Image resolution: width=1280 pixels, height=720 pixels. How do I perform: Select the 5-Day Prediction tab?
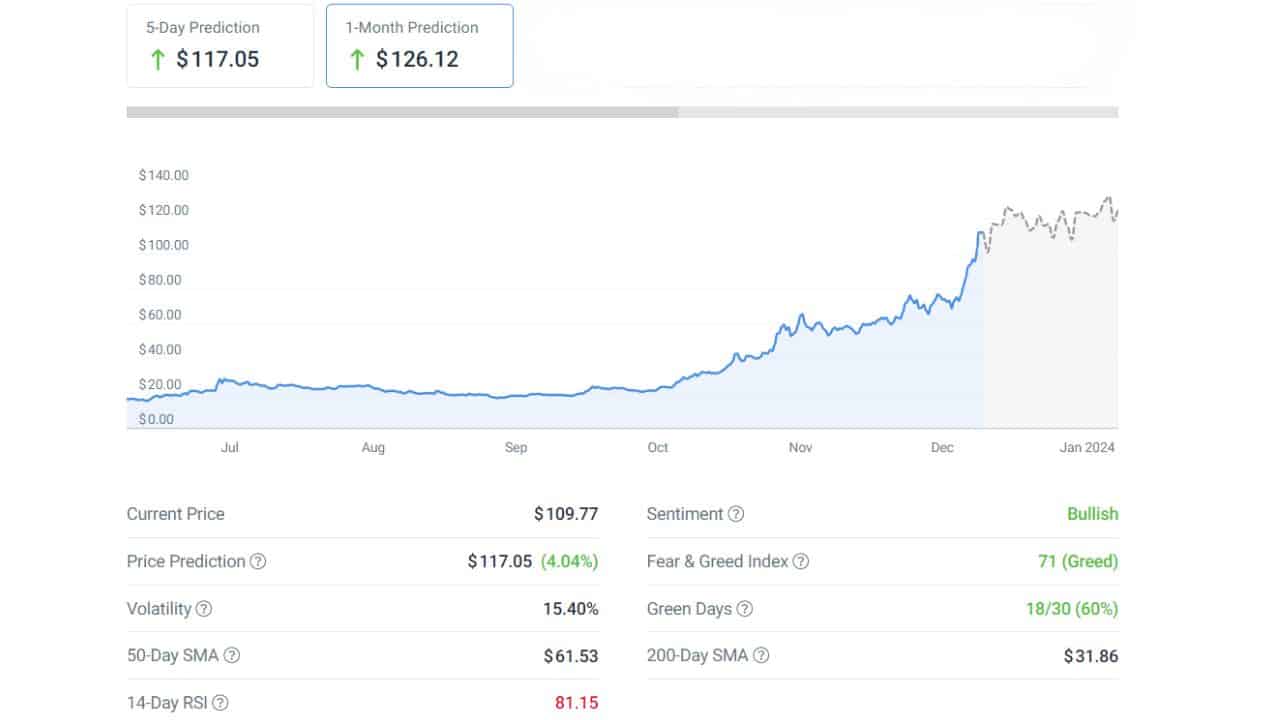220,46
